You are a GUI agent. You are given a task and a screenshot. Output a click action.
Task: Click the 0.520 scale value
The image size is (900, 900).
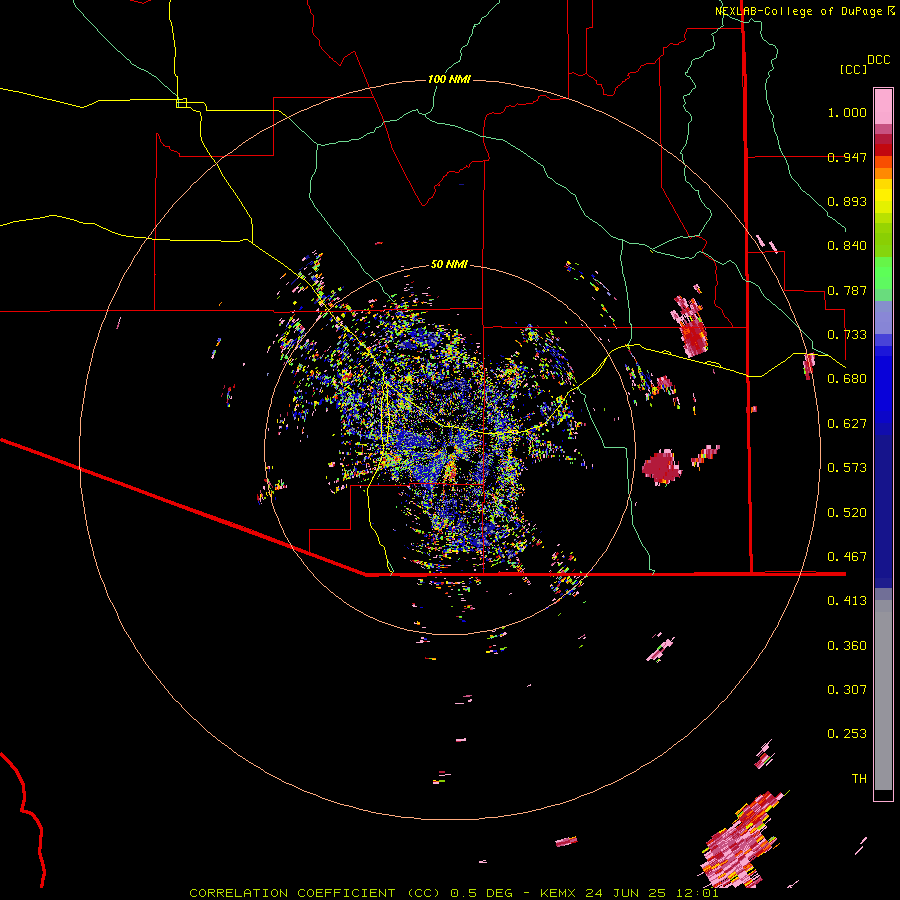pyautogui.click(x=847, y=513)
